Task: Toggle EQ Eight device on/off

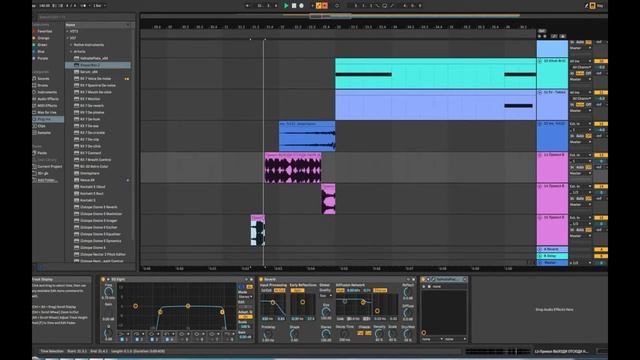Action: (103, 280)
